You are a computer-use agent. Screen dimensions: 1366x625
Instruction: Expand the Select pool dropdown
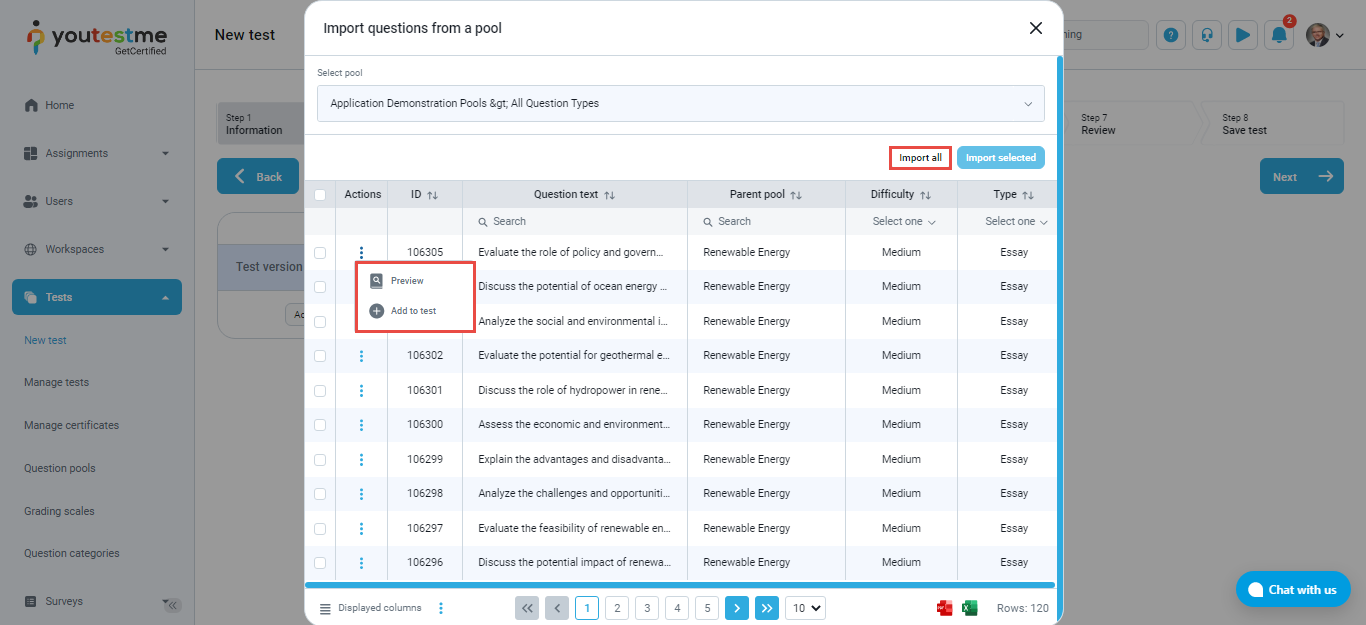click(x=680, y=104)
